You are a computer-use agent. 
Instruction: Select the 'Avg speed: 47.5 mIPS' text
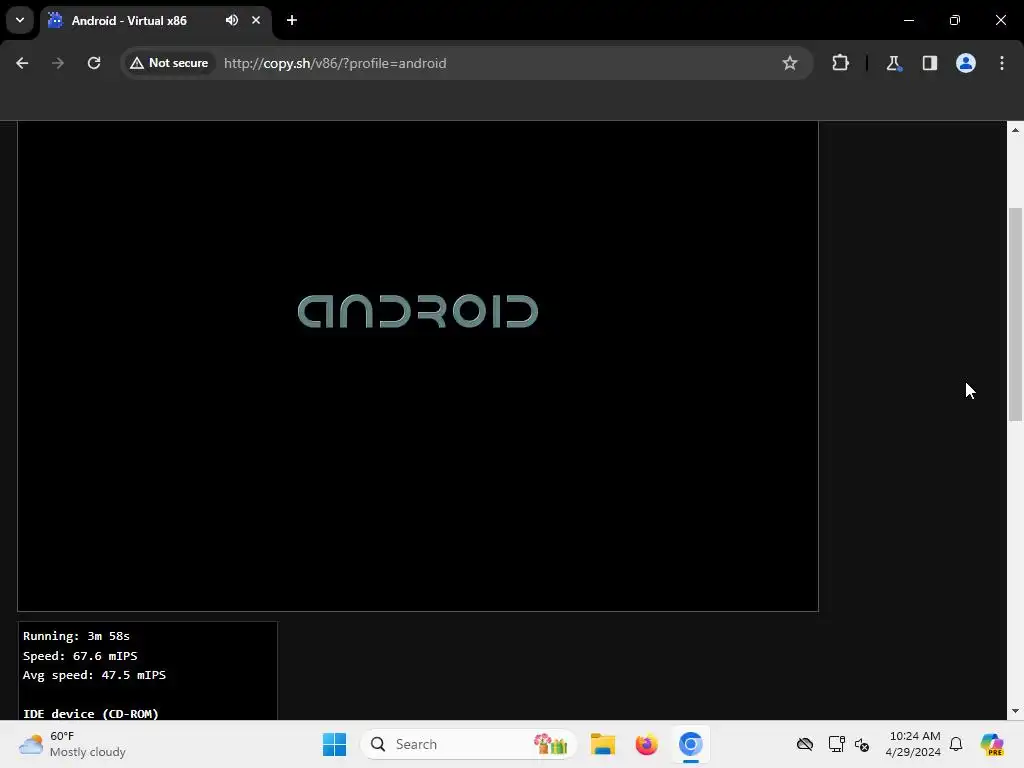pos(94,675)
